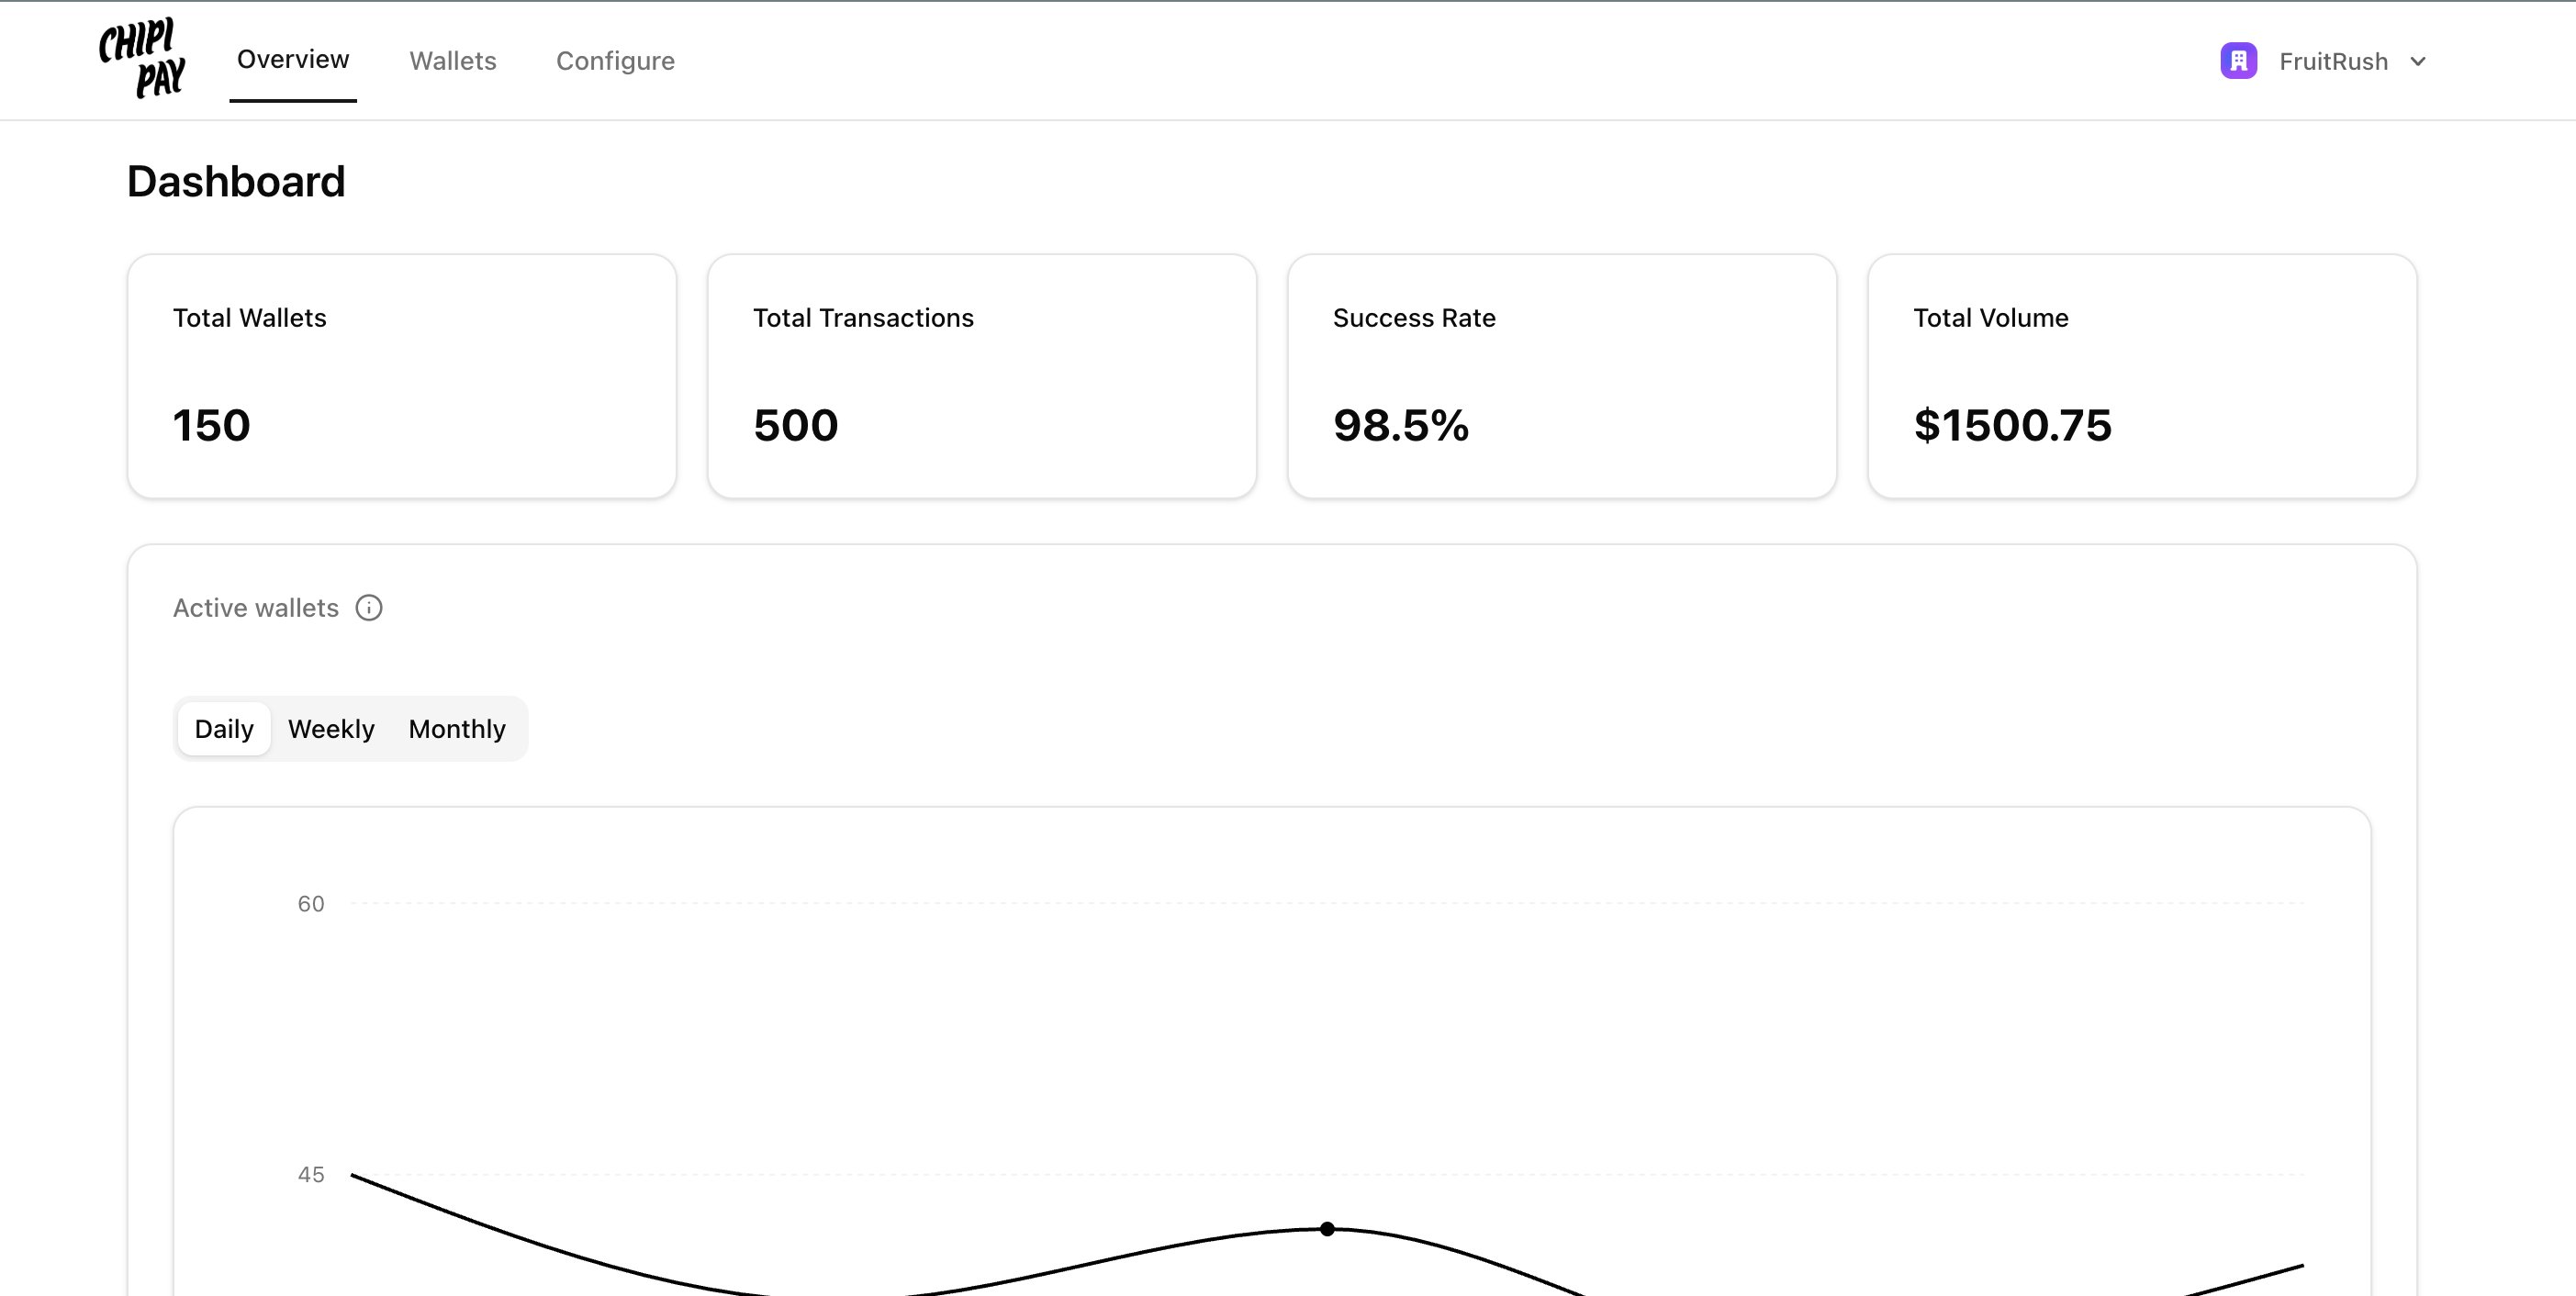Image resolution: width=2576 pixels, height=1296 pixels.
Task: Click the Chipi Pay logo
Action: point(142,58)
